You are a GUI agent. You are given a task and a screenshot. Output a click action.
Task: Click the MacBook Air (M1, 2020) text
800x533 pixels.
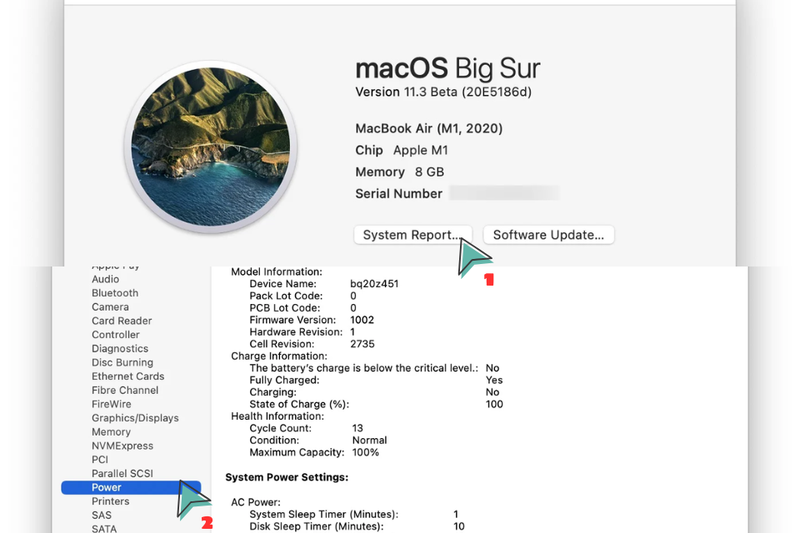[429, 128]
